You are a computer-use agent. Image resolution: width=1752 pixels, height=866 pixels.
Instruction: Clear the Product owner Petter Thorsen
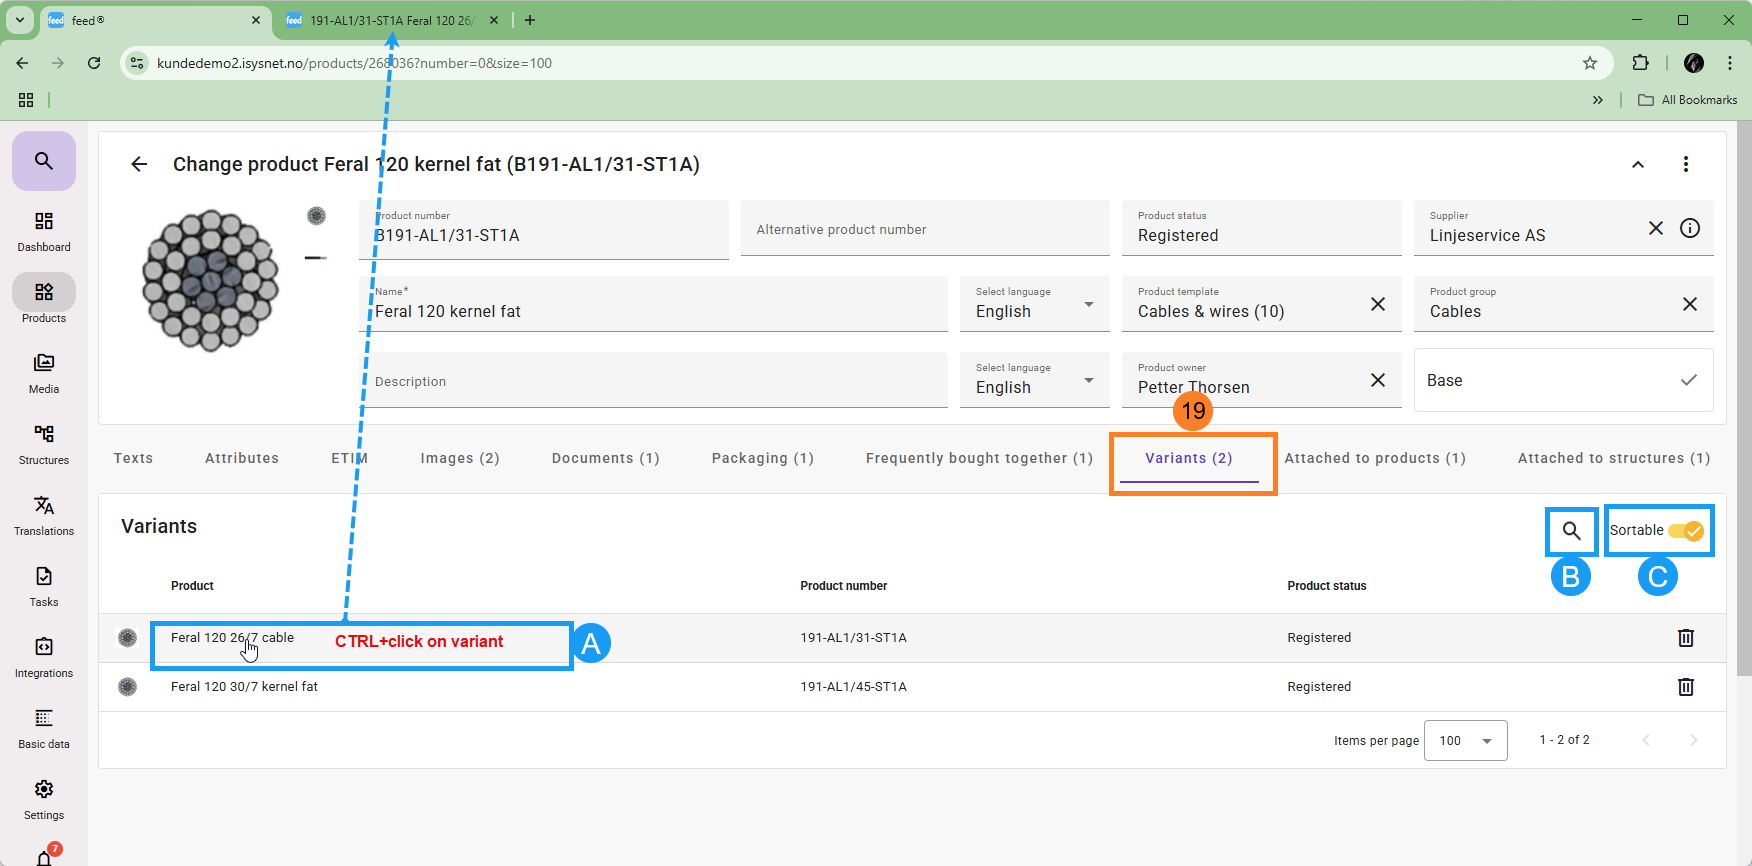[1377, 380]
